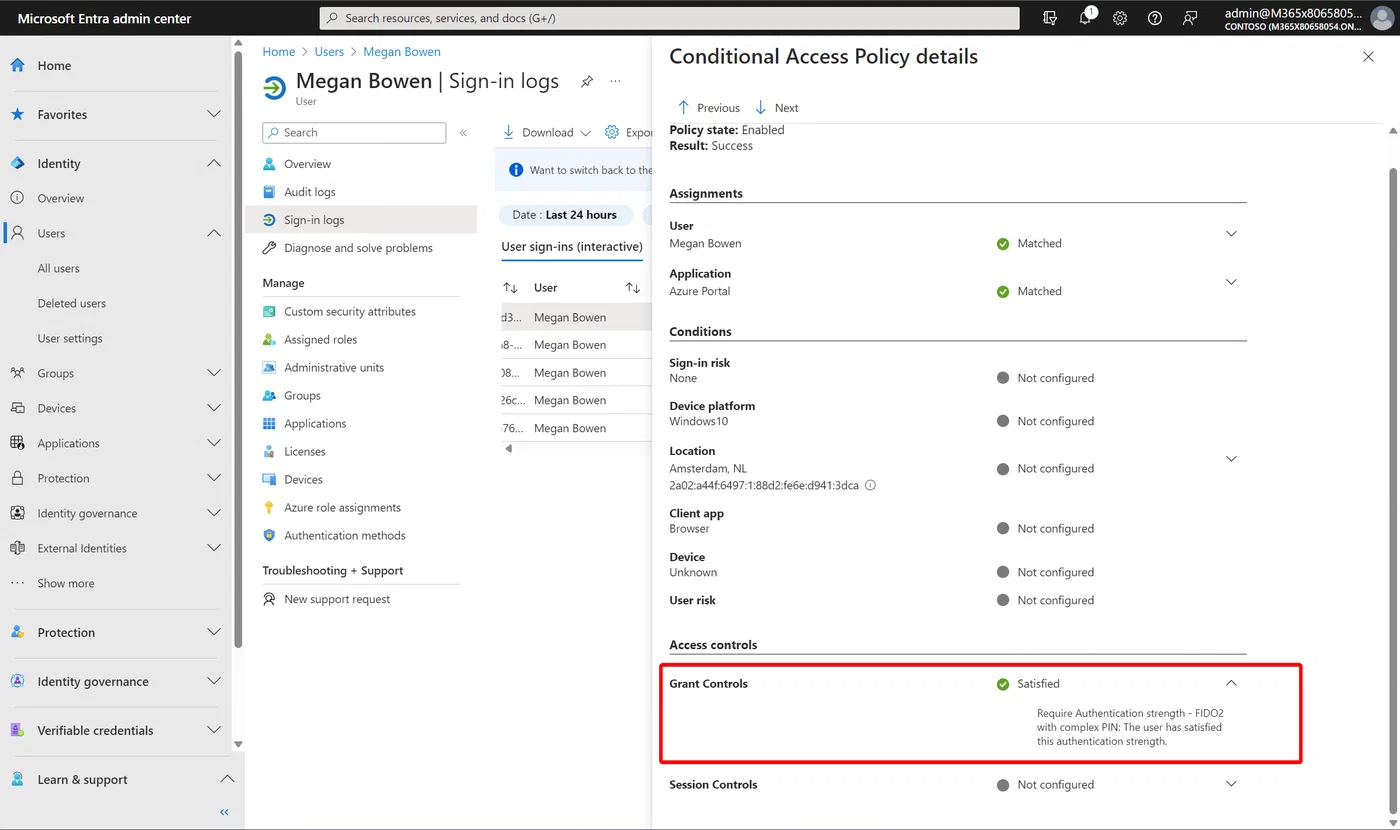Viewport: 1400px width, 830px height.
Task: Click the Date: Last 24 hours filter
Action: tap(565, 215)
